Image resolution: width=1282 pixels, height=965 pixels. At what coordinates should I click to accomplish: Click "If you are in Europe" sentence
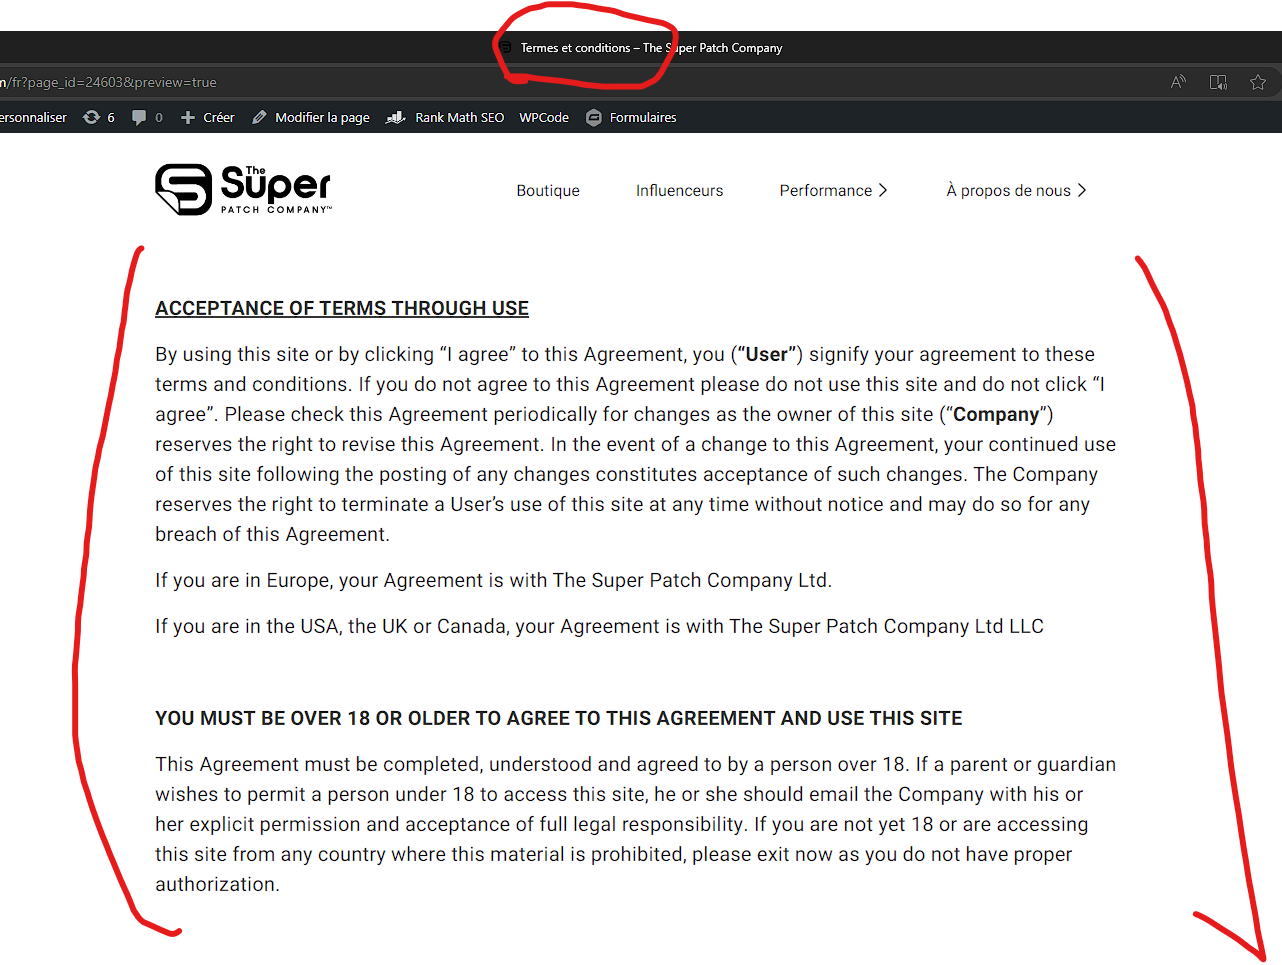pos(493,580)
